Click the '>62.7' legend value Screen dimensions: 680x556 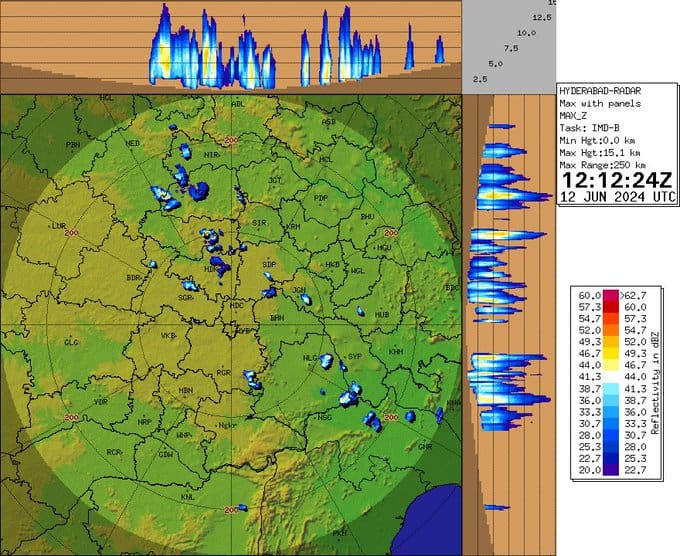(x=633, y=295)
